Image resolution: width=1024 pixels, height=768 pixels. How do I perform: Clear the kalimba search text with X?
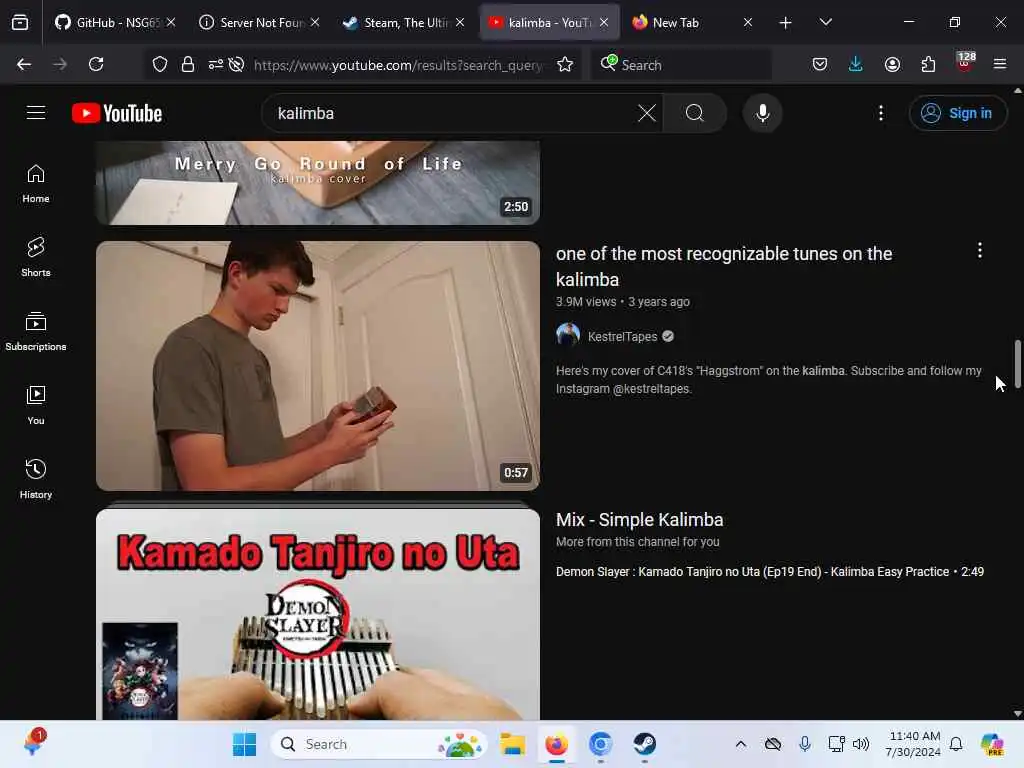pyautogui.click(x=647, y=113)
